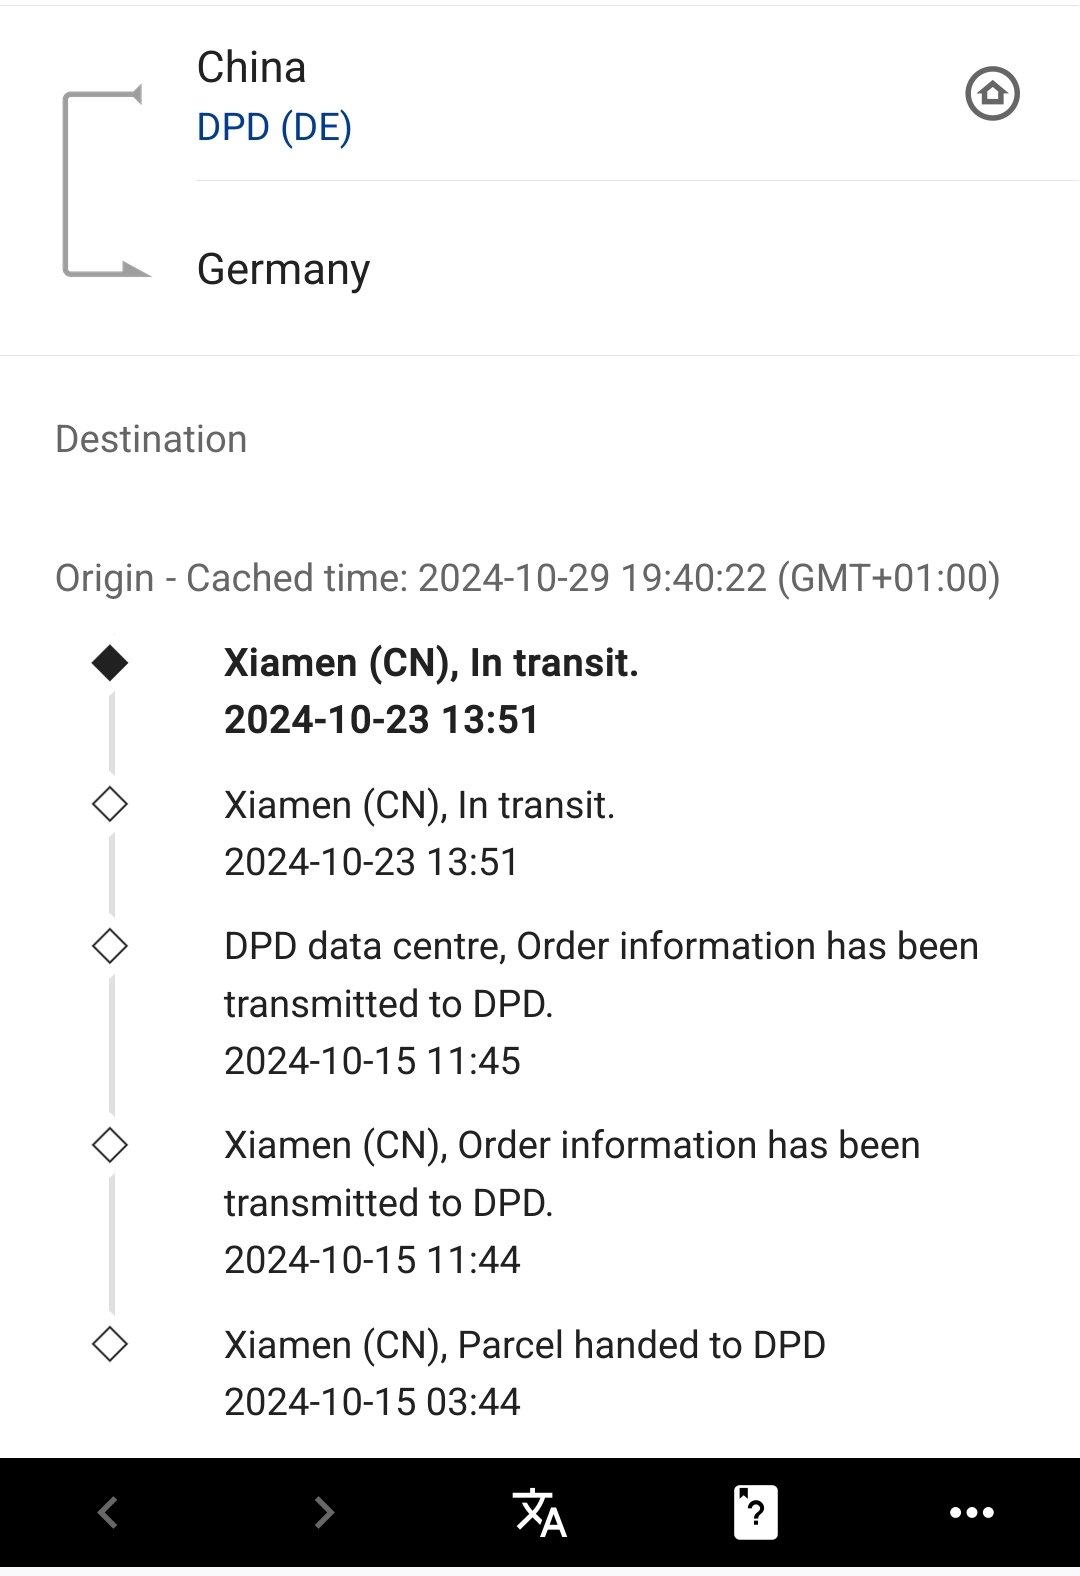Go forward with right arrow

click(323, 1512)
